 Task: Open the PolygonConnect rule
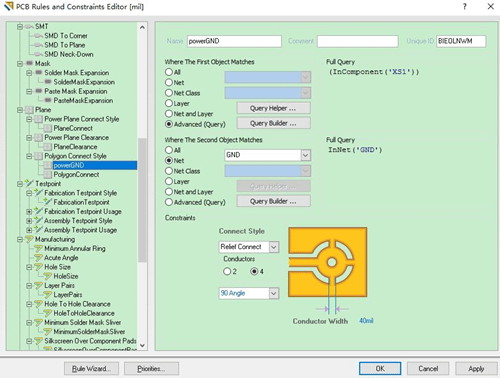coord(76,175)
